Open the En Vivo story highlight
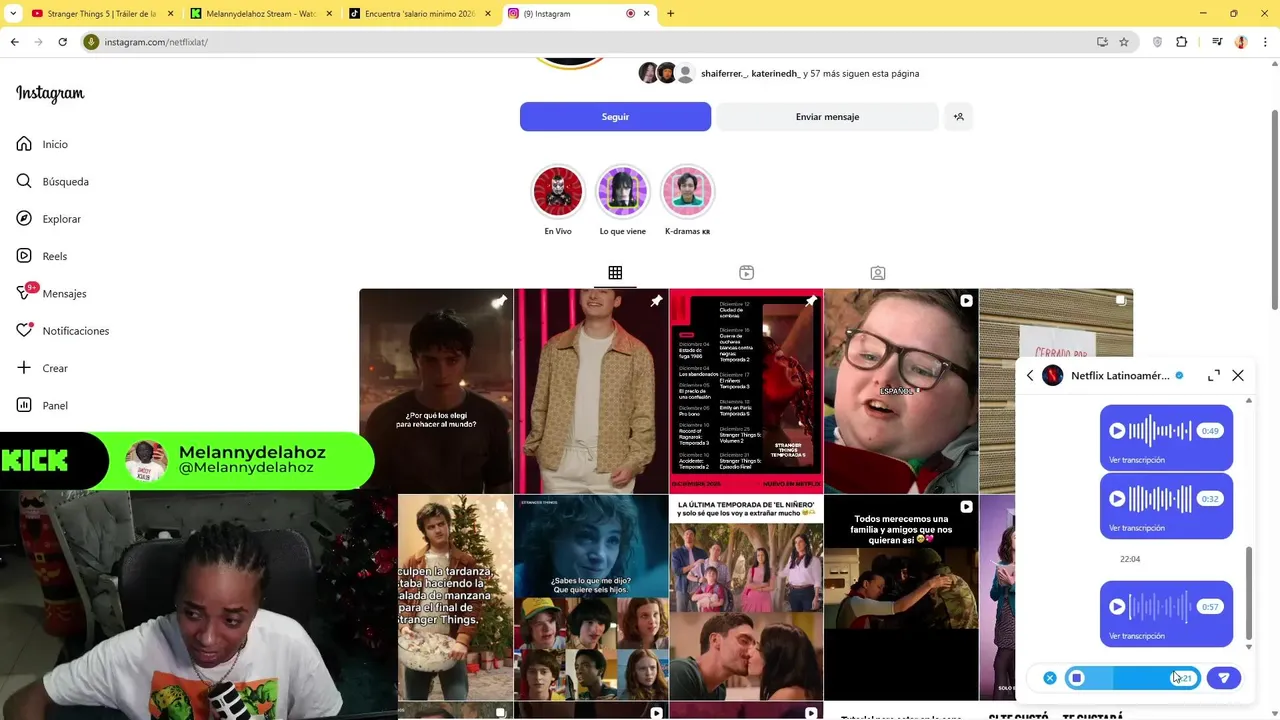The width and height of the screenshot is (1280, 720). point(558,191)
